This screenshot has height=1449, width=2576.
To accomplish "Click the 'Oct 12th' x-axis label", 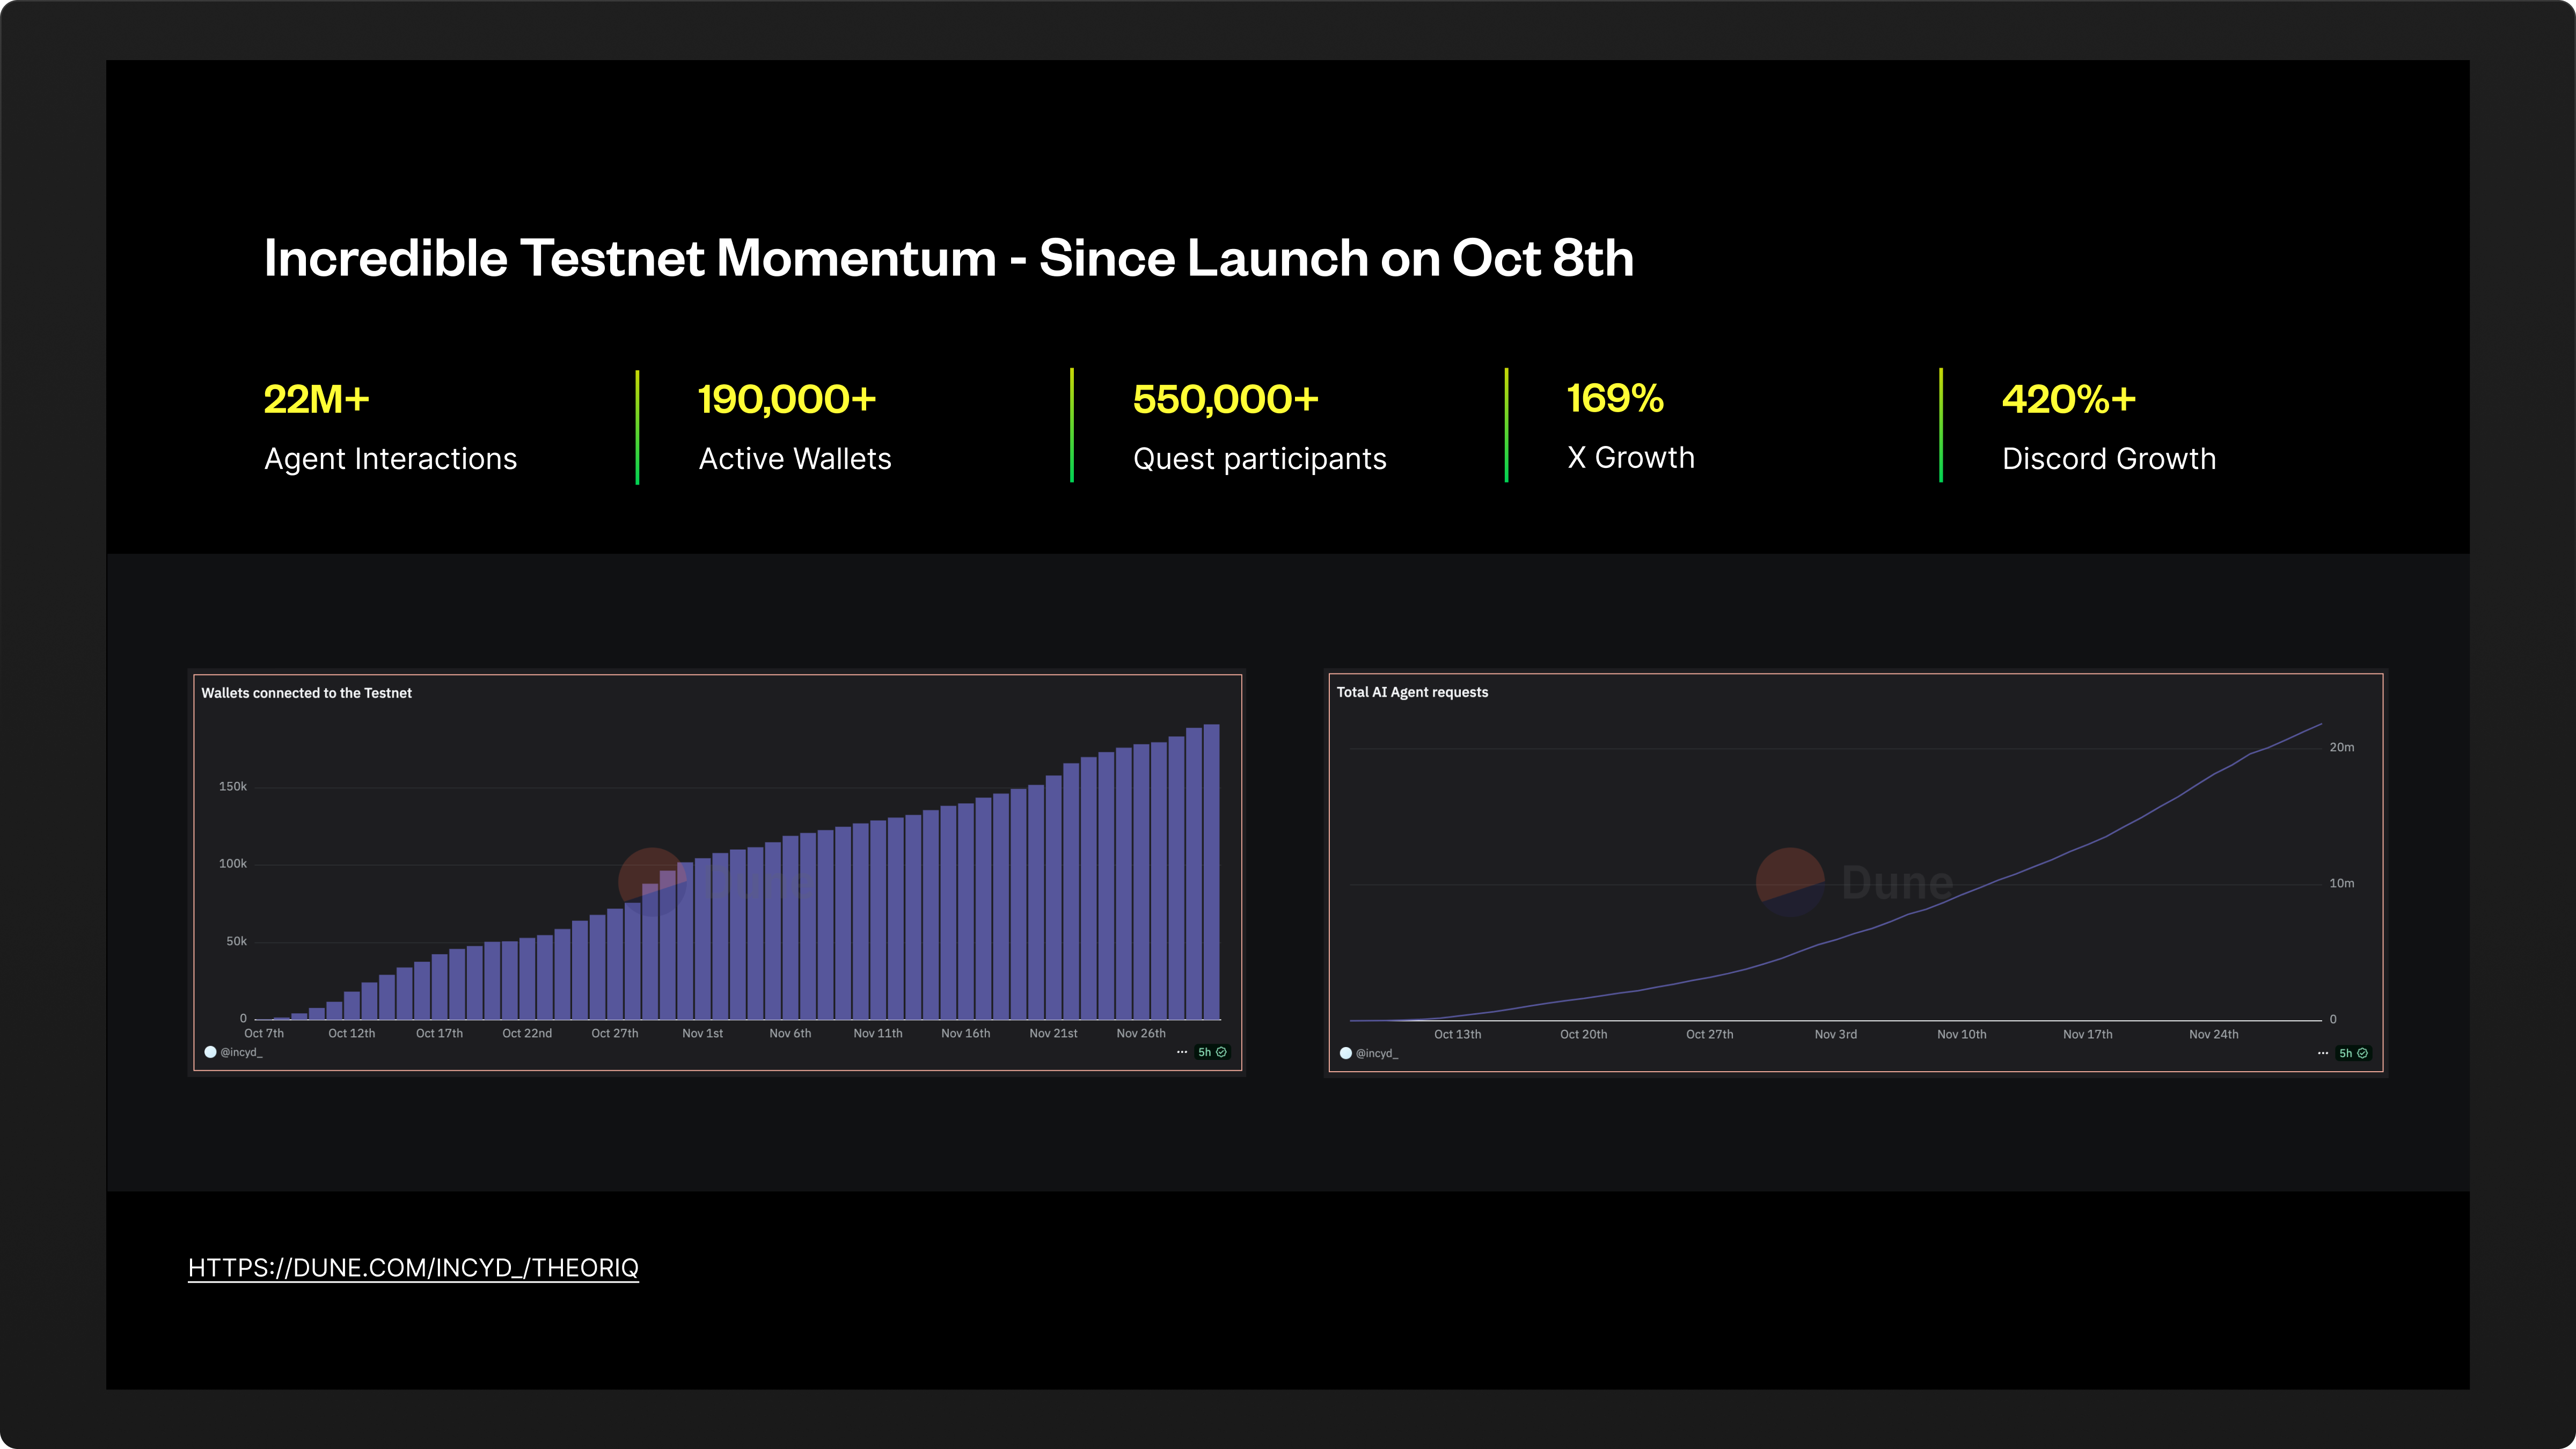I will (352, 1034).
